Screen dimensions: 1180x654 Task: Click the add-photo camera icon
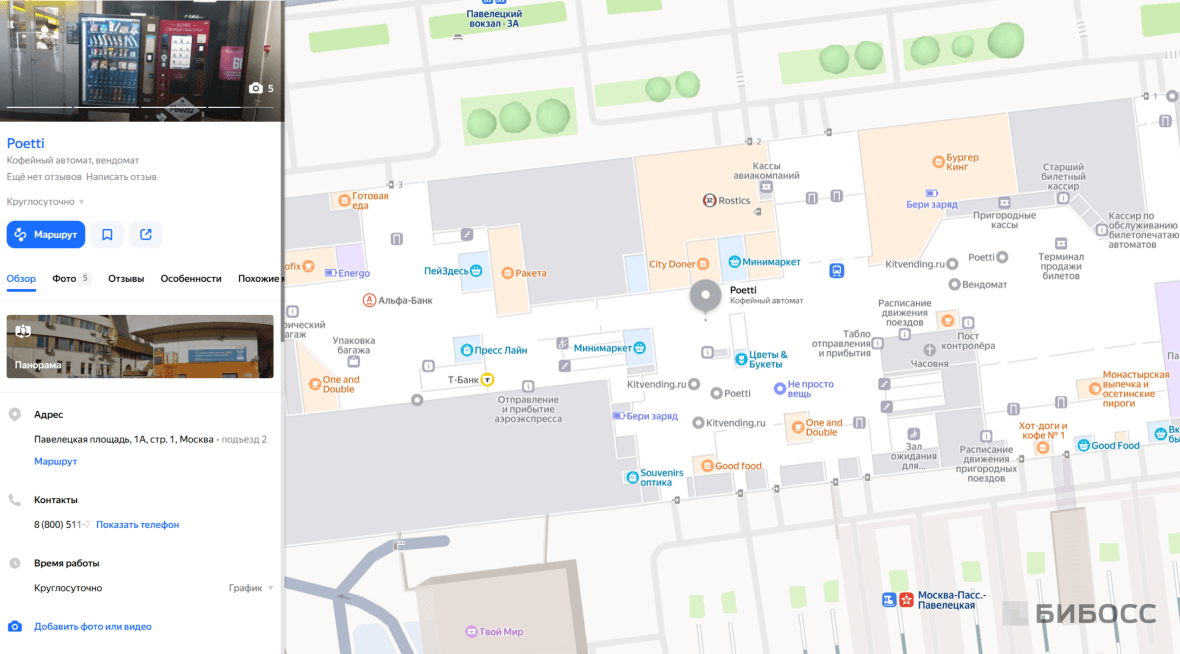(15, 626)
